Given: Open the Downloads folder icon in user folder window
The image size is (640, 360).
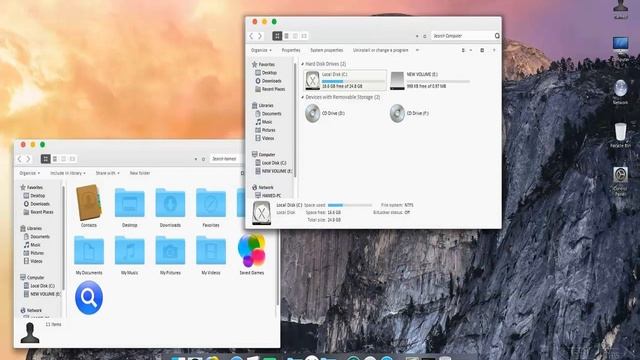Looking at the screenshot, I should [x=170, y=203].
